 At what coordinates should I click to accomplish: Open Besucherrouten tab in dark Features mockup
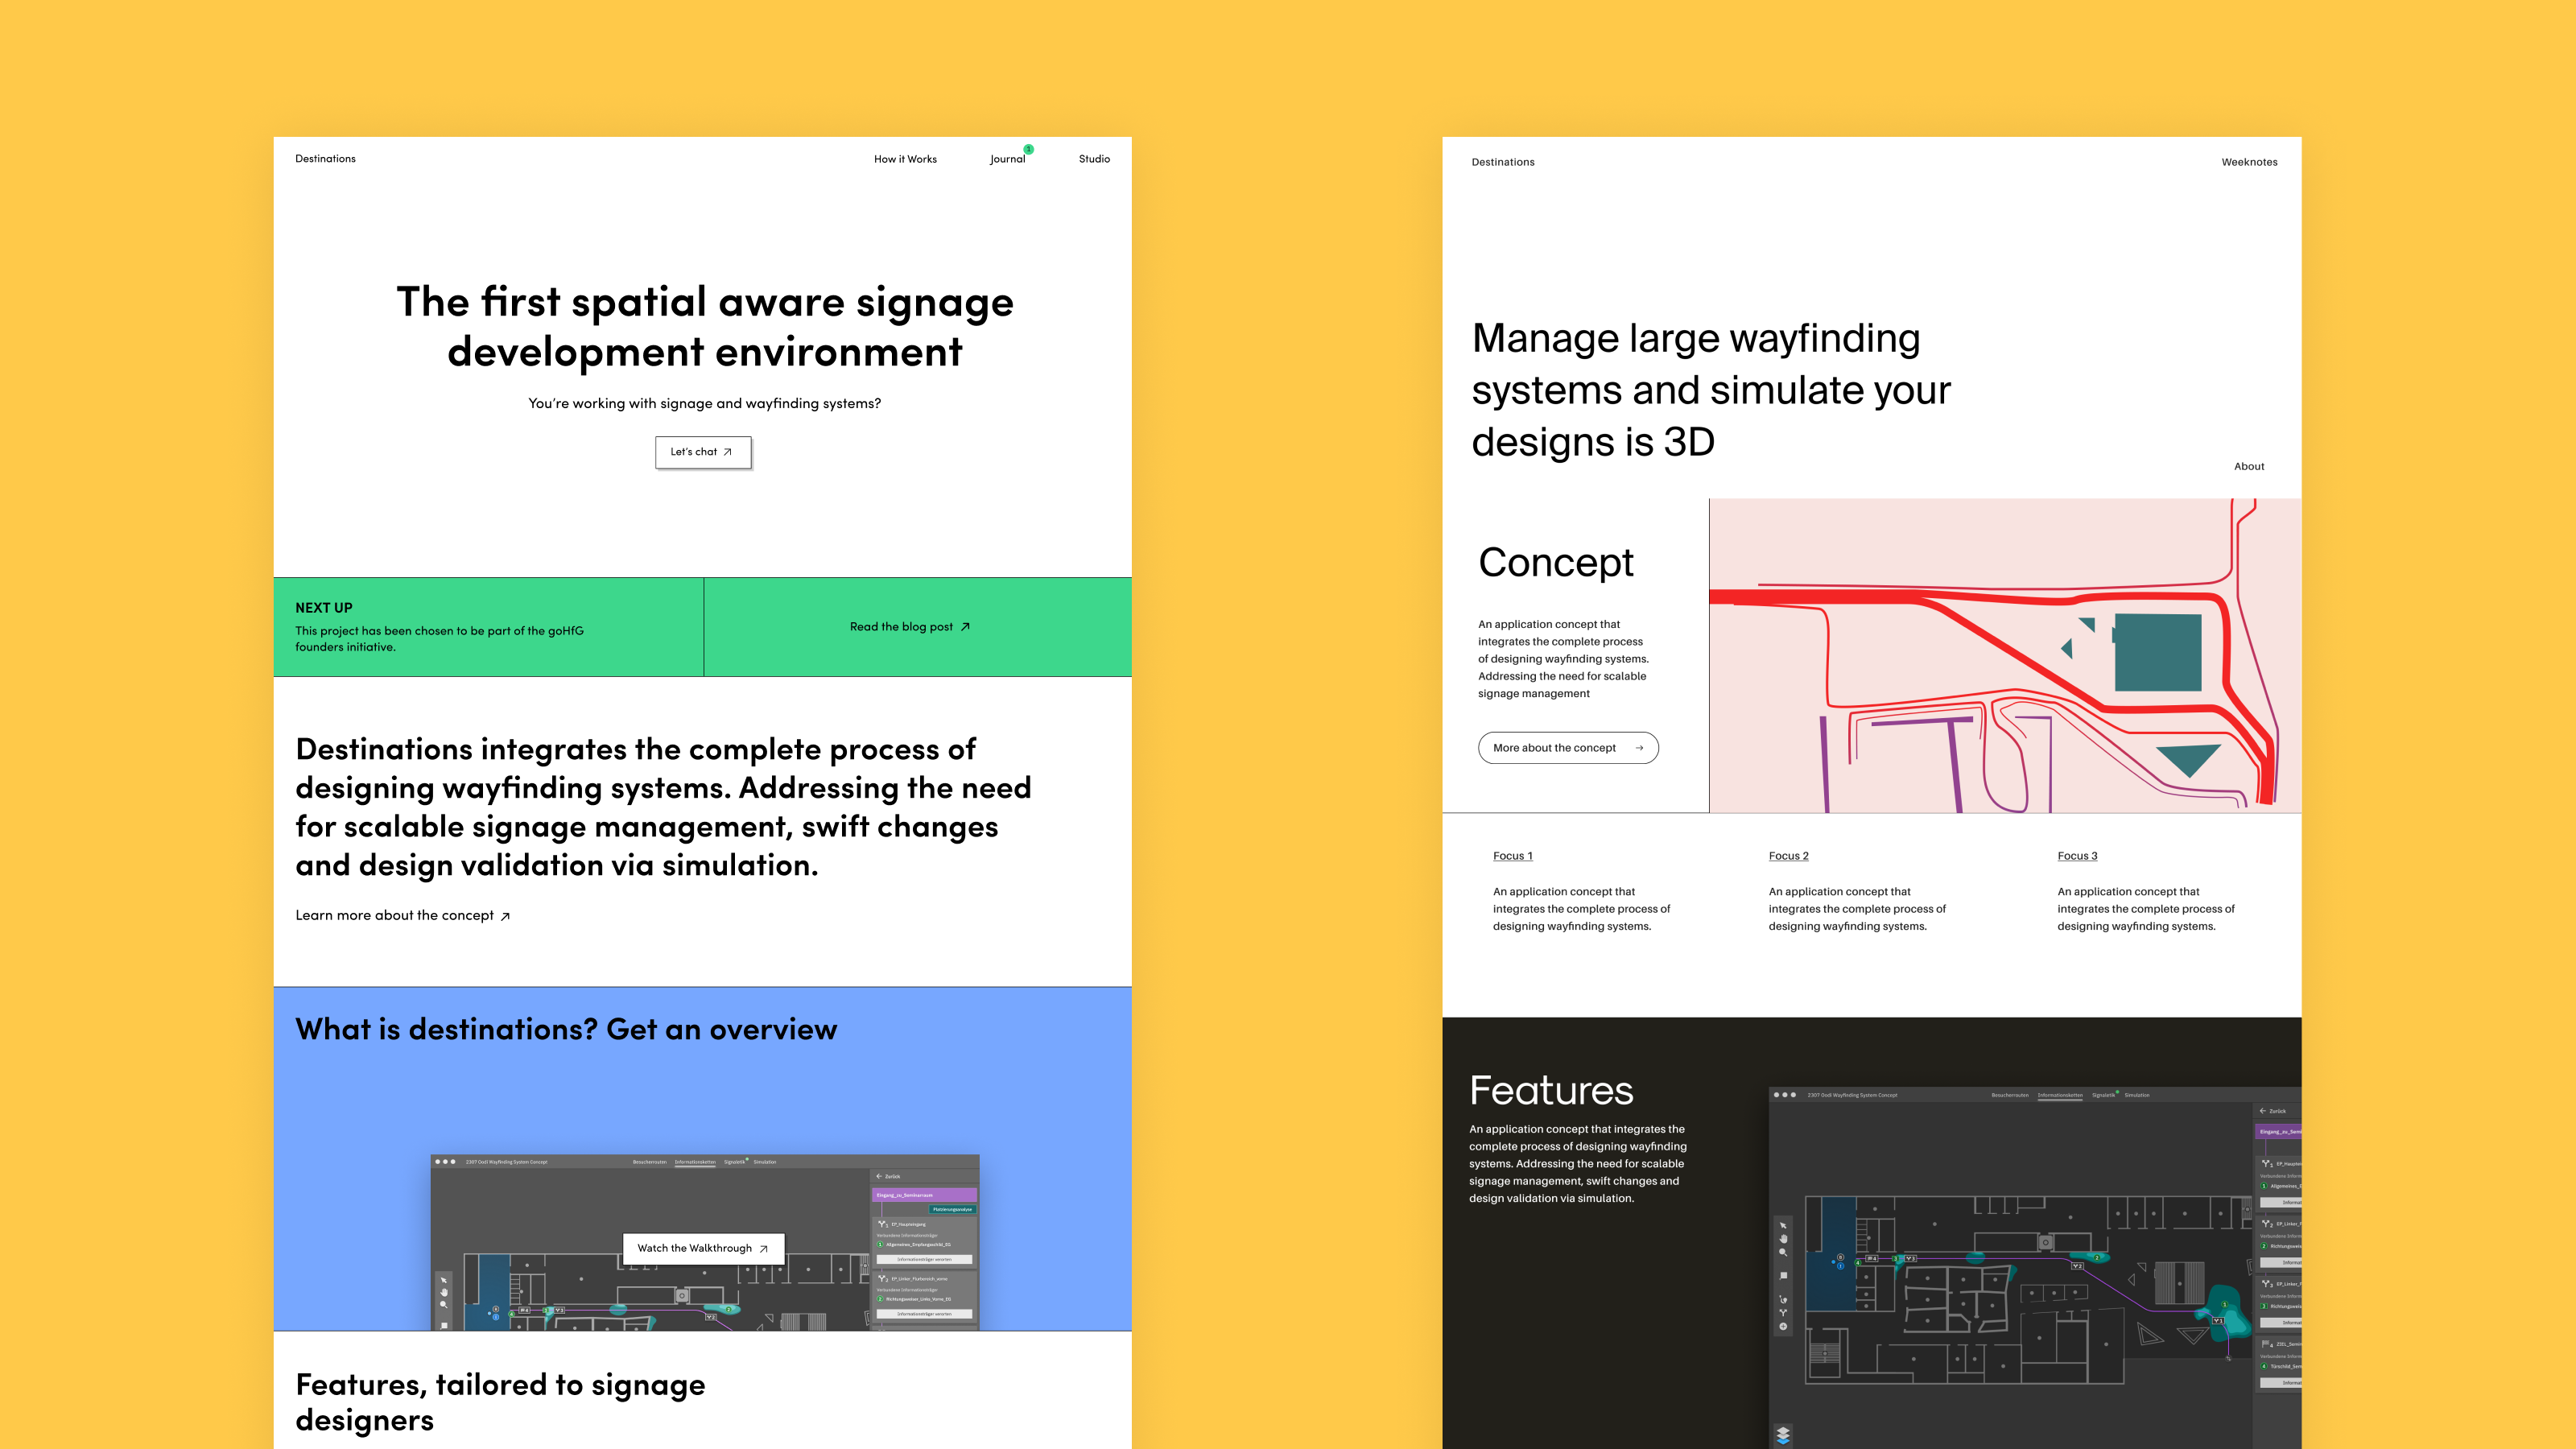click(x=2010, y=1095)
